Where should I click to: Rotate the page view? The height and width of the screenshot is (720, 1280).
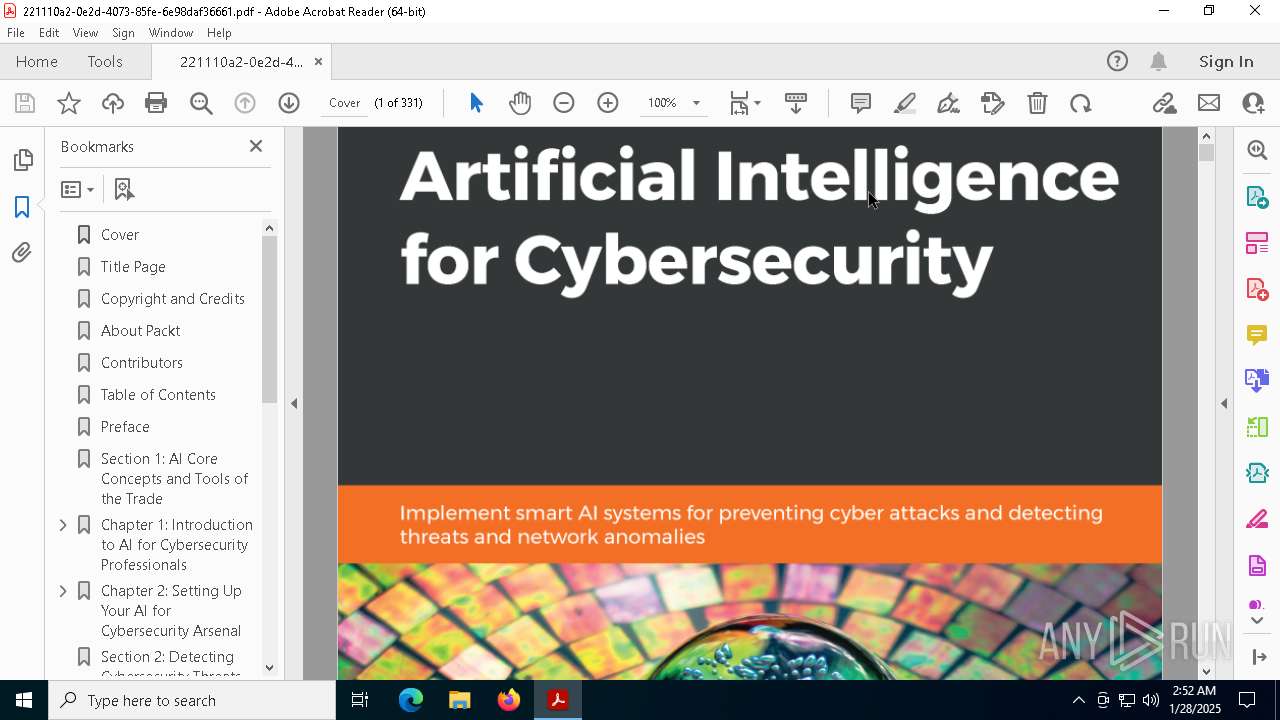coord(1080,103)
